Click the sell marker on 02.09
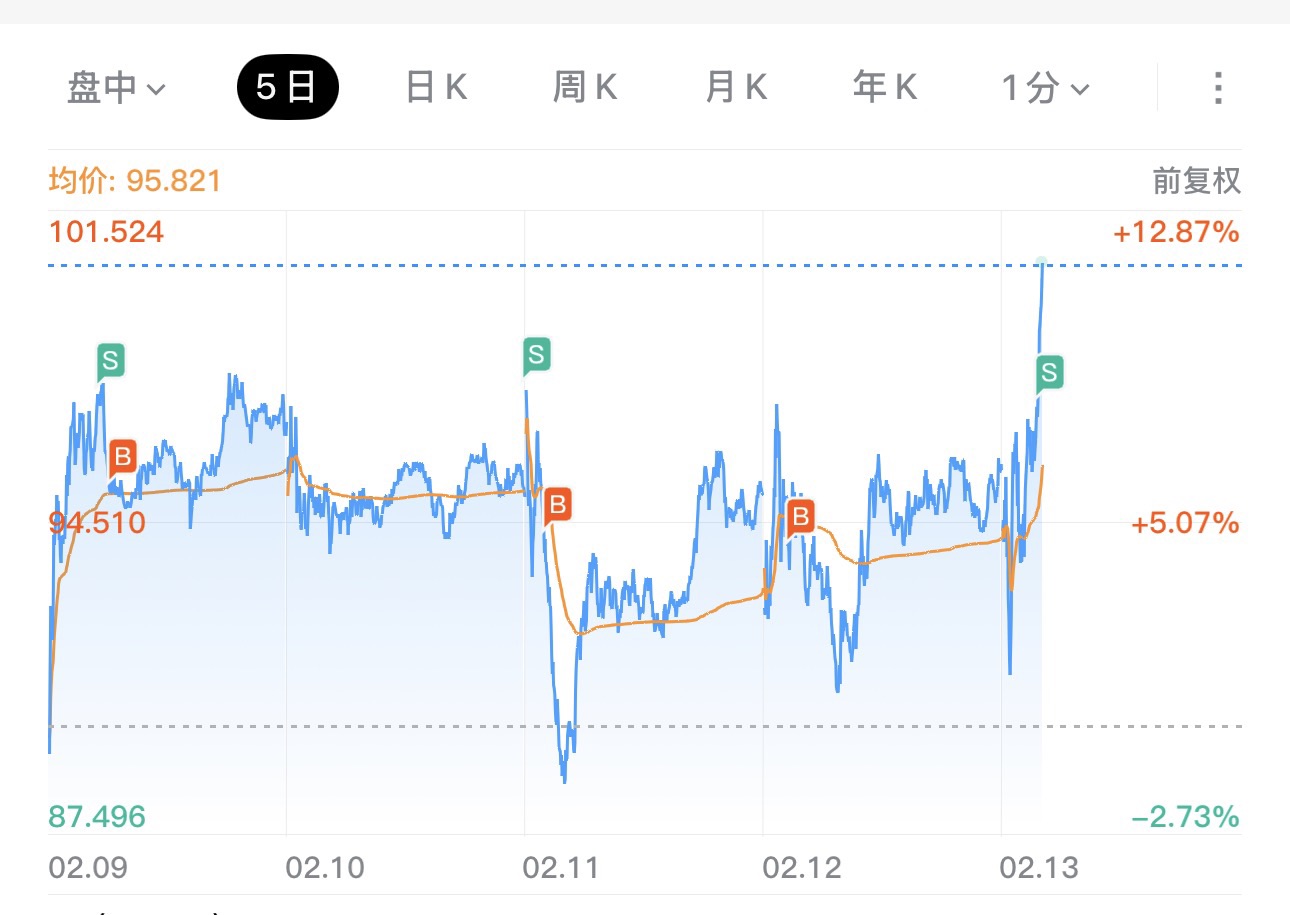1290x915 pixels. point(111,360)
